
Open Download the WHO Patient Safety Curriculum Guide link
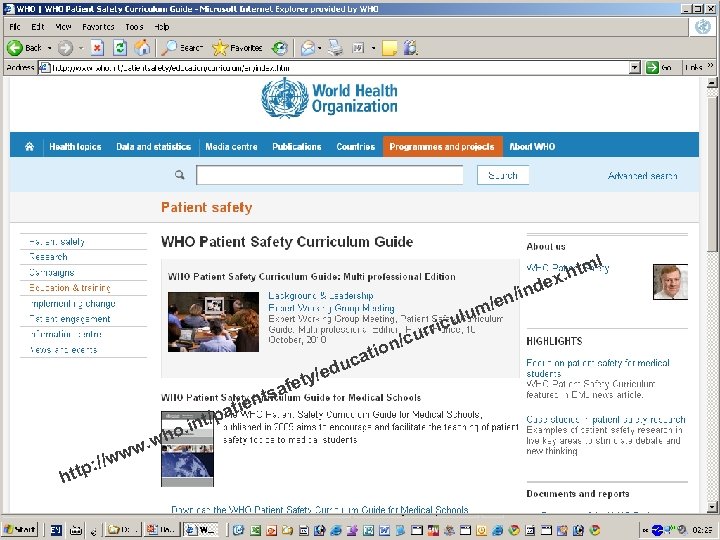pyautogui.click(x=320, y=509)
